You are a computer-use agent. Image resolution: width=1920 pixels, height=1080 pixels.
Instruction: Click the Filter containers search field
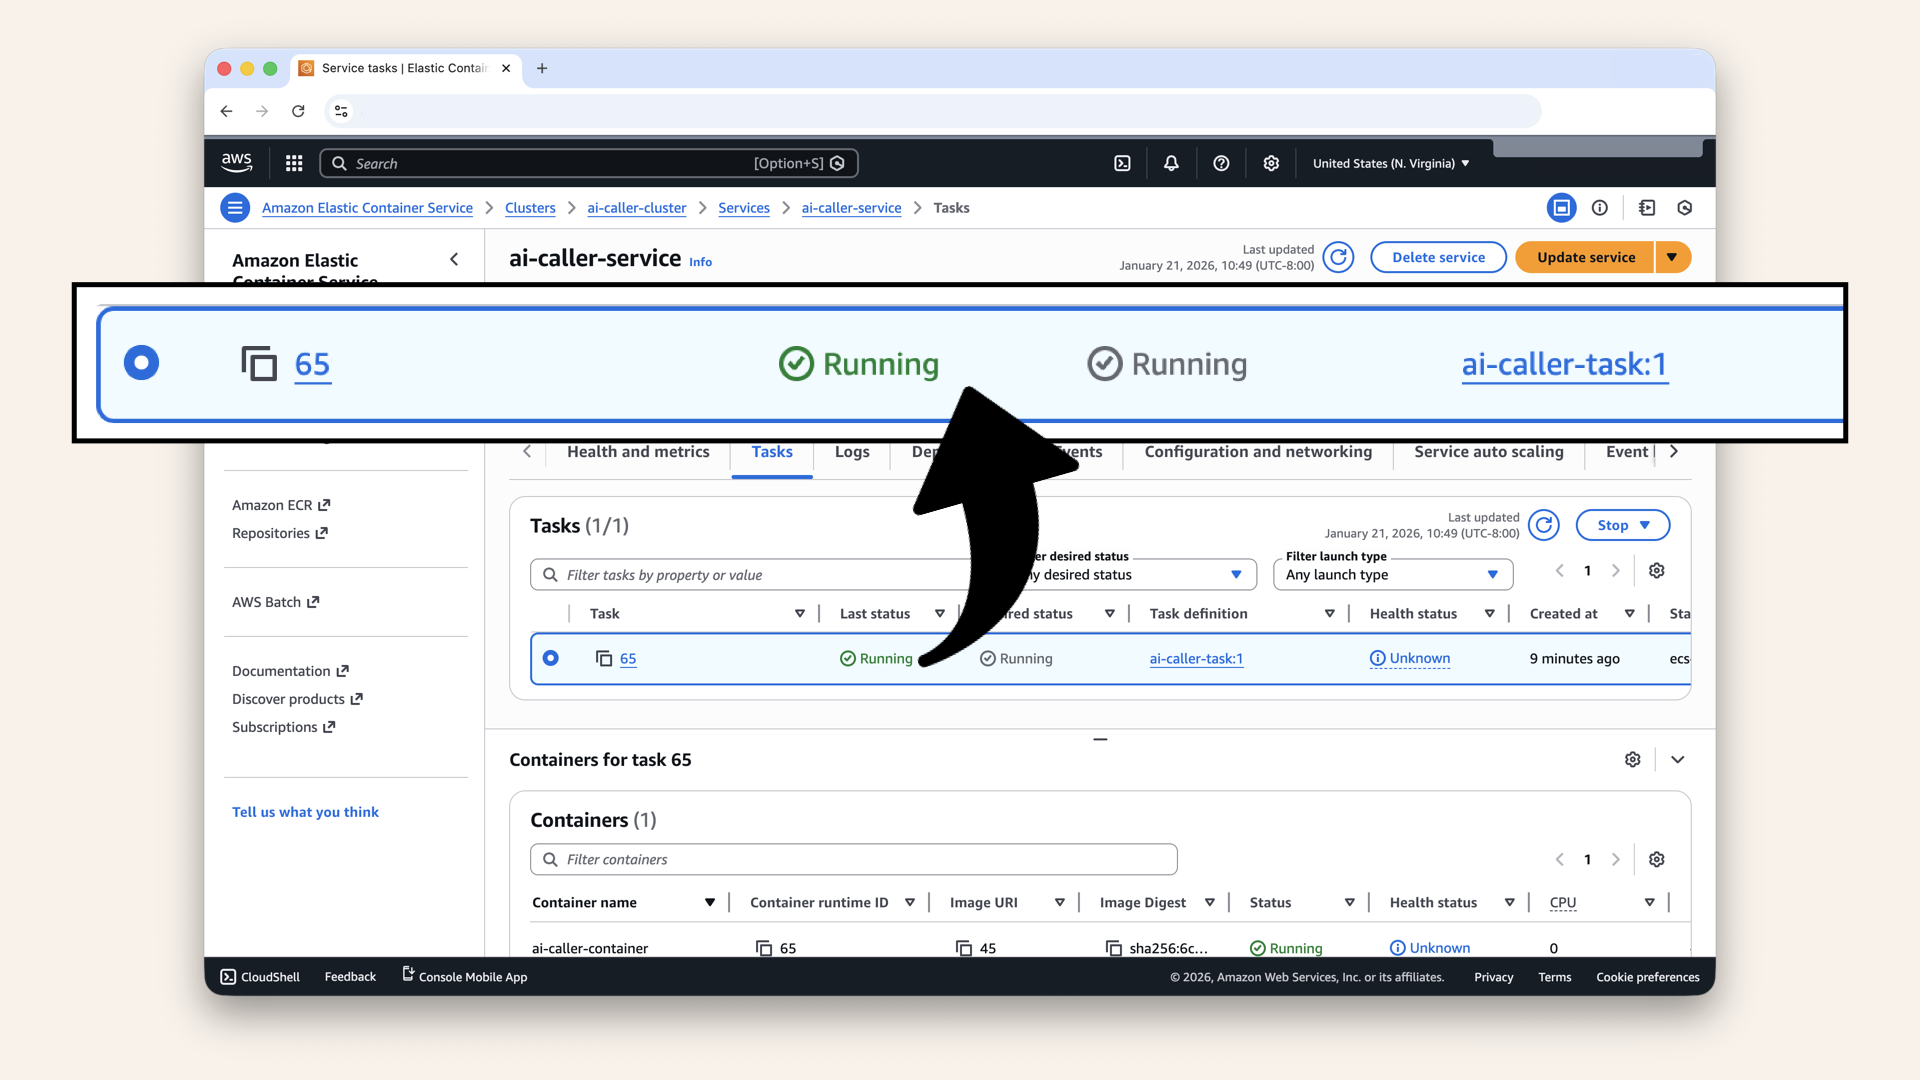pos(853,859)
